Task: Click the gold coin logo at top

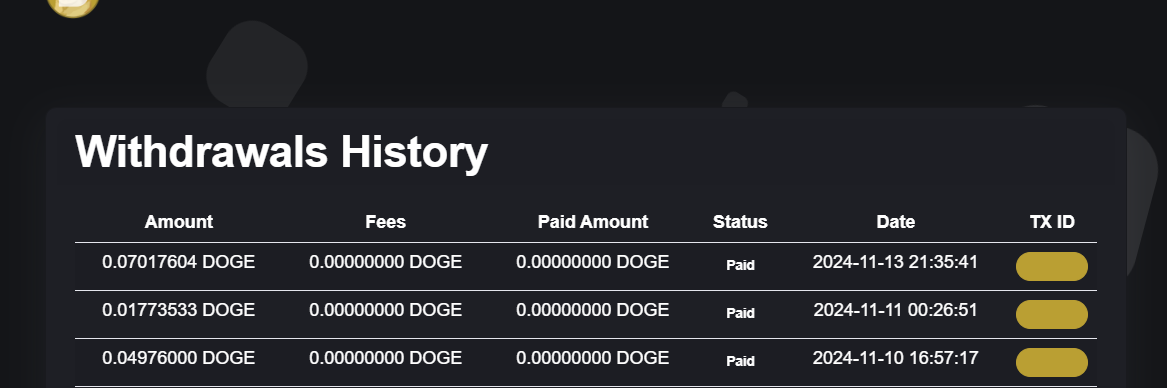Action: pos(73,6)
